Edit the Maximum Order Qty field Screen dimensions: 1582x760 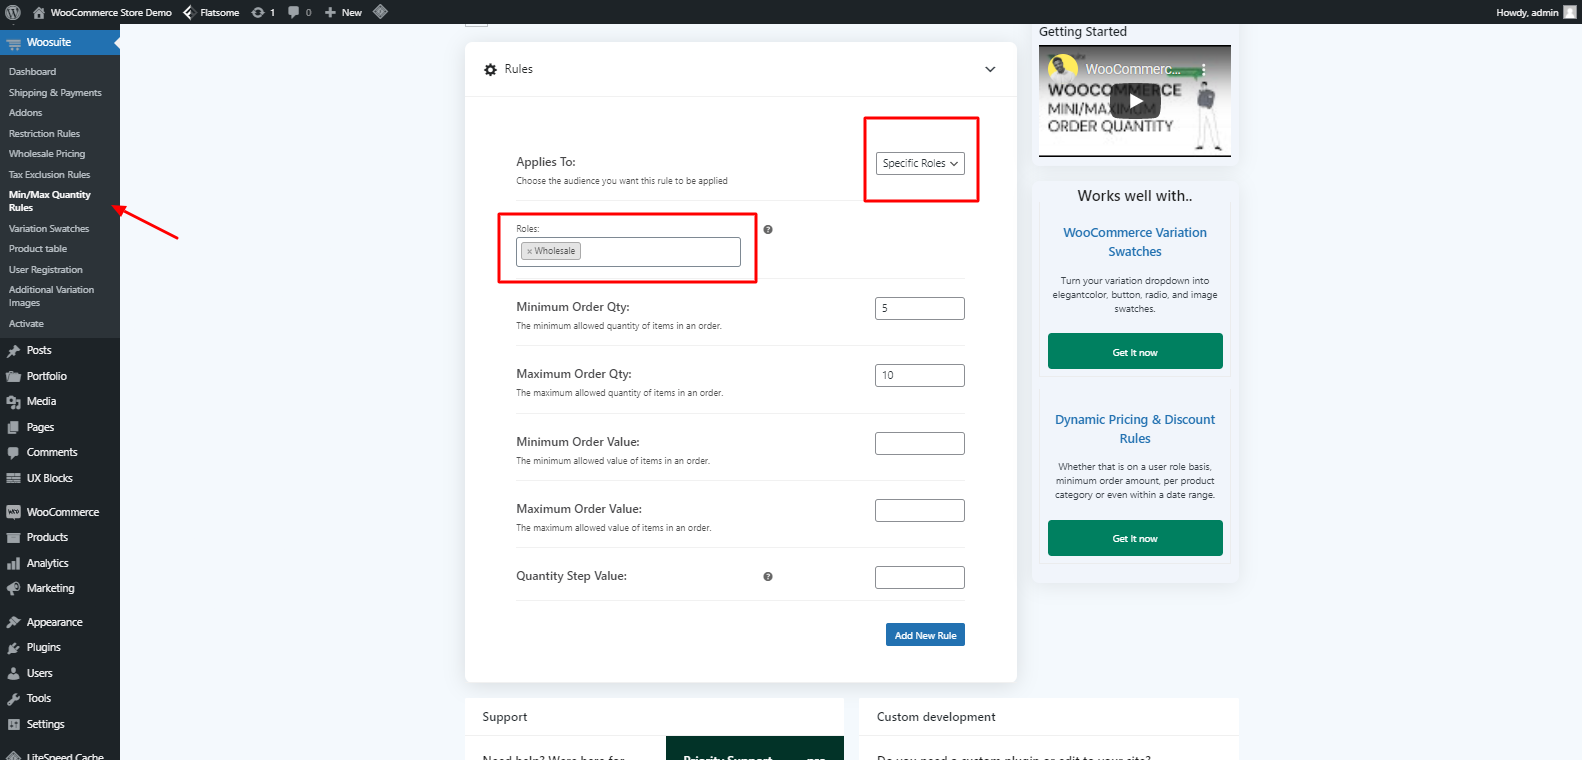[x=920, y=375]
